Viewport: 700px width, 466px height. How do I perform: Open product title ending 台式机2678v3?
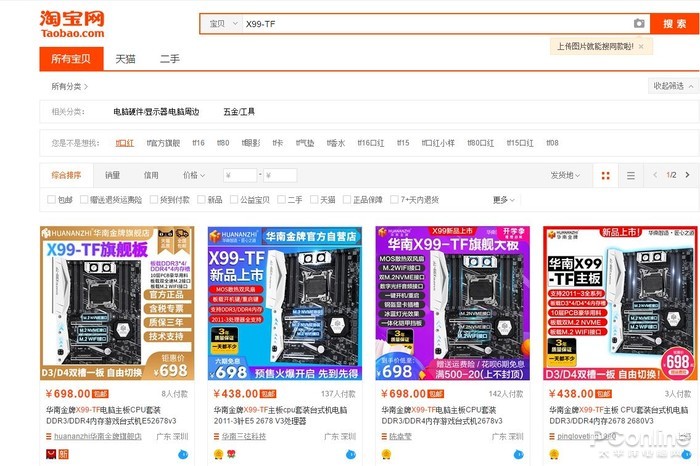pyautogui.click(x=442, y=415)
